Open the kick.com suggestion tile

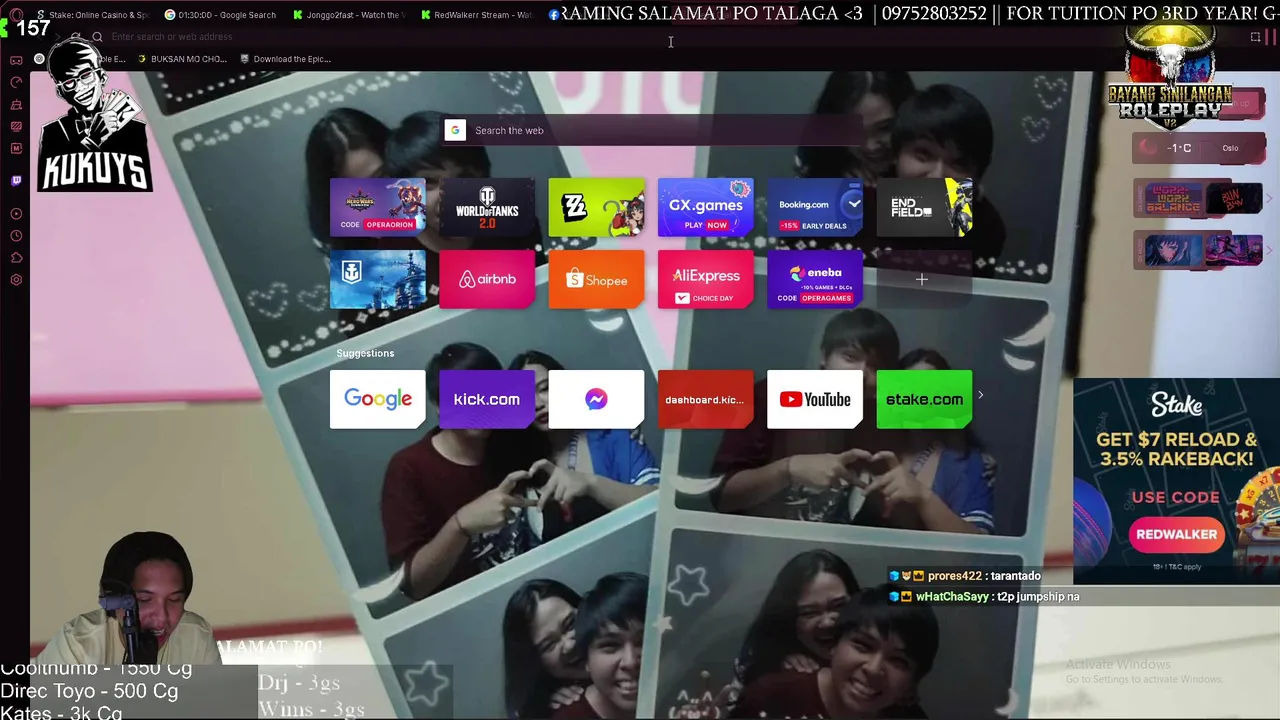[x=487, y=399]
